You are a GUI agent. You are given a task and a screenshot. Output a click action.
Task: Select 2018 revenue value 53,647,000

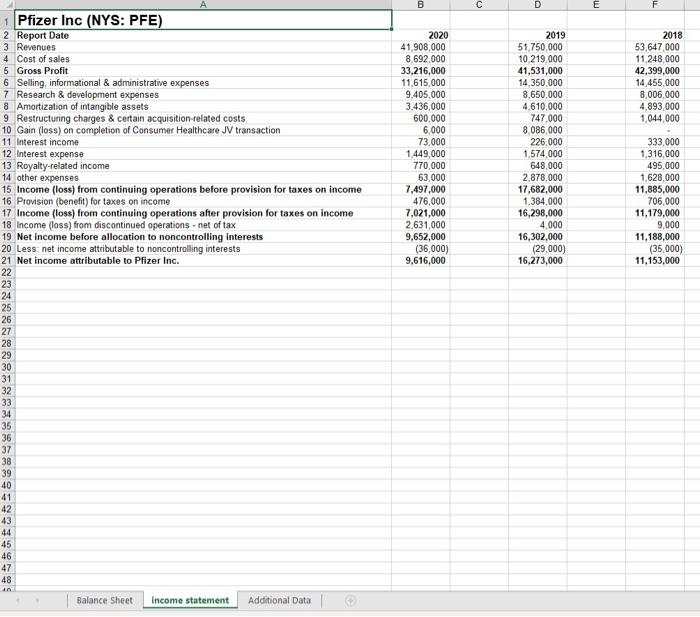(x=654, y=47)
